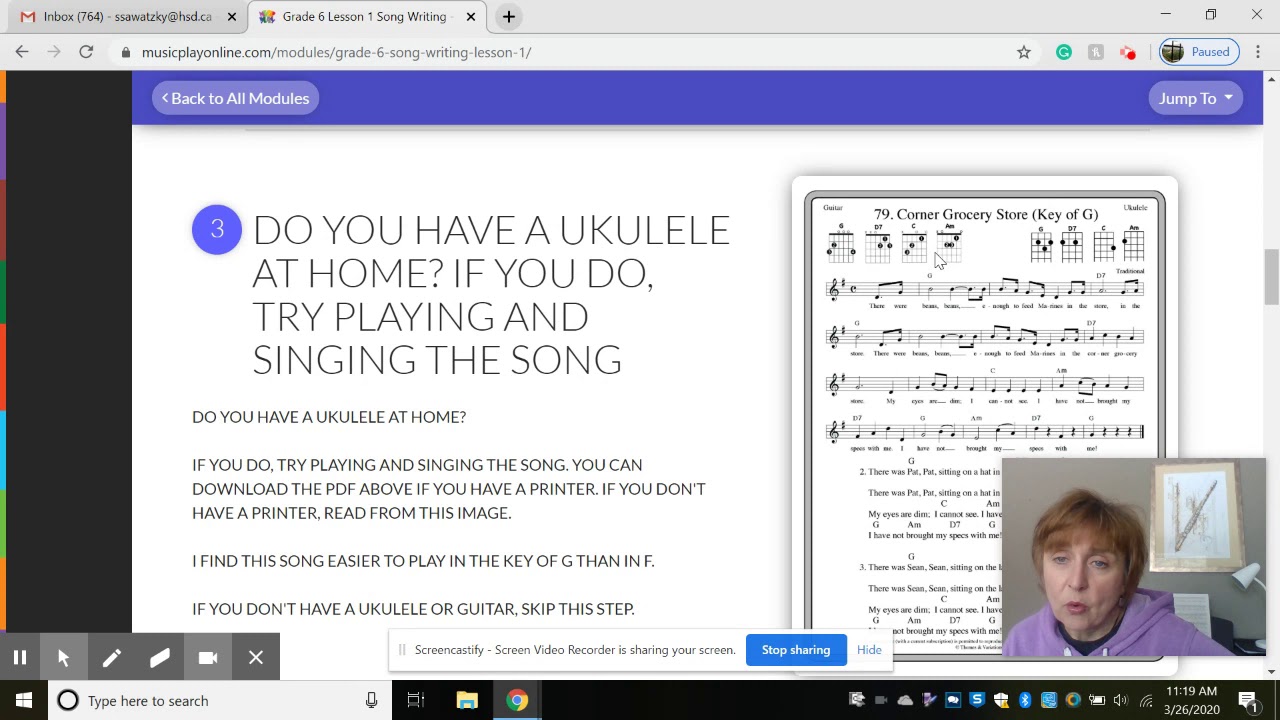Click the Hide link in sharing bar

(869, 650)
